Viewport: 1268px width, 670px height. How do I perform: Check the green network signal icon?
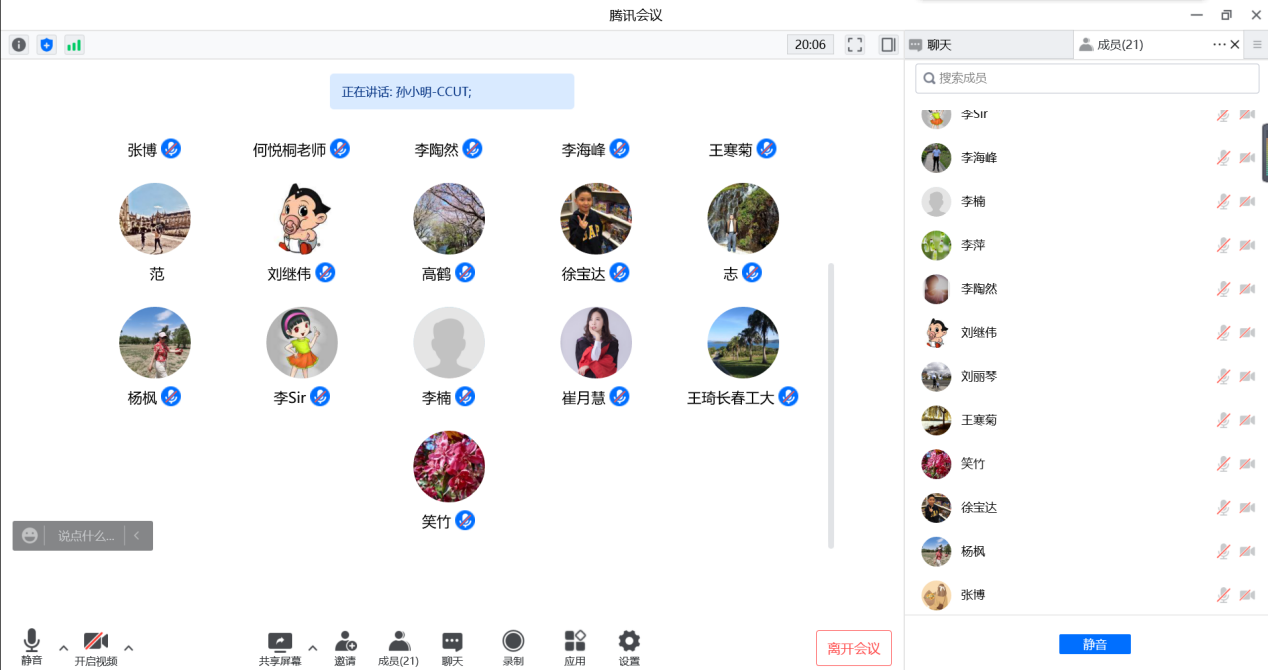click(74, 45)
